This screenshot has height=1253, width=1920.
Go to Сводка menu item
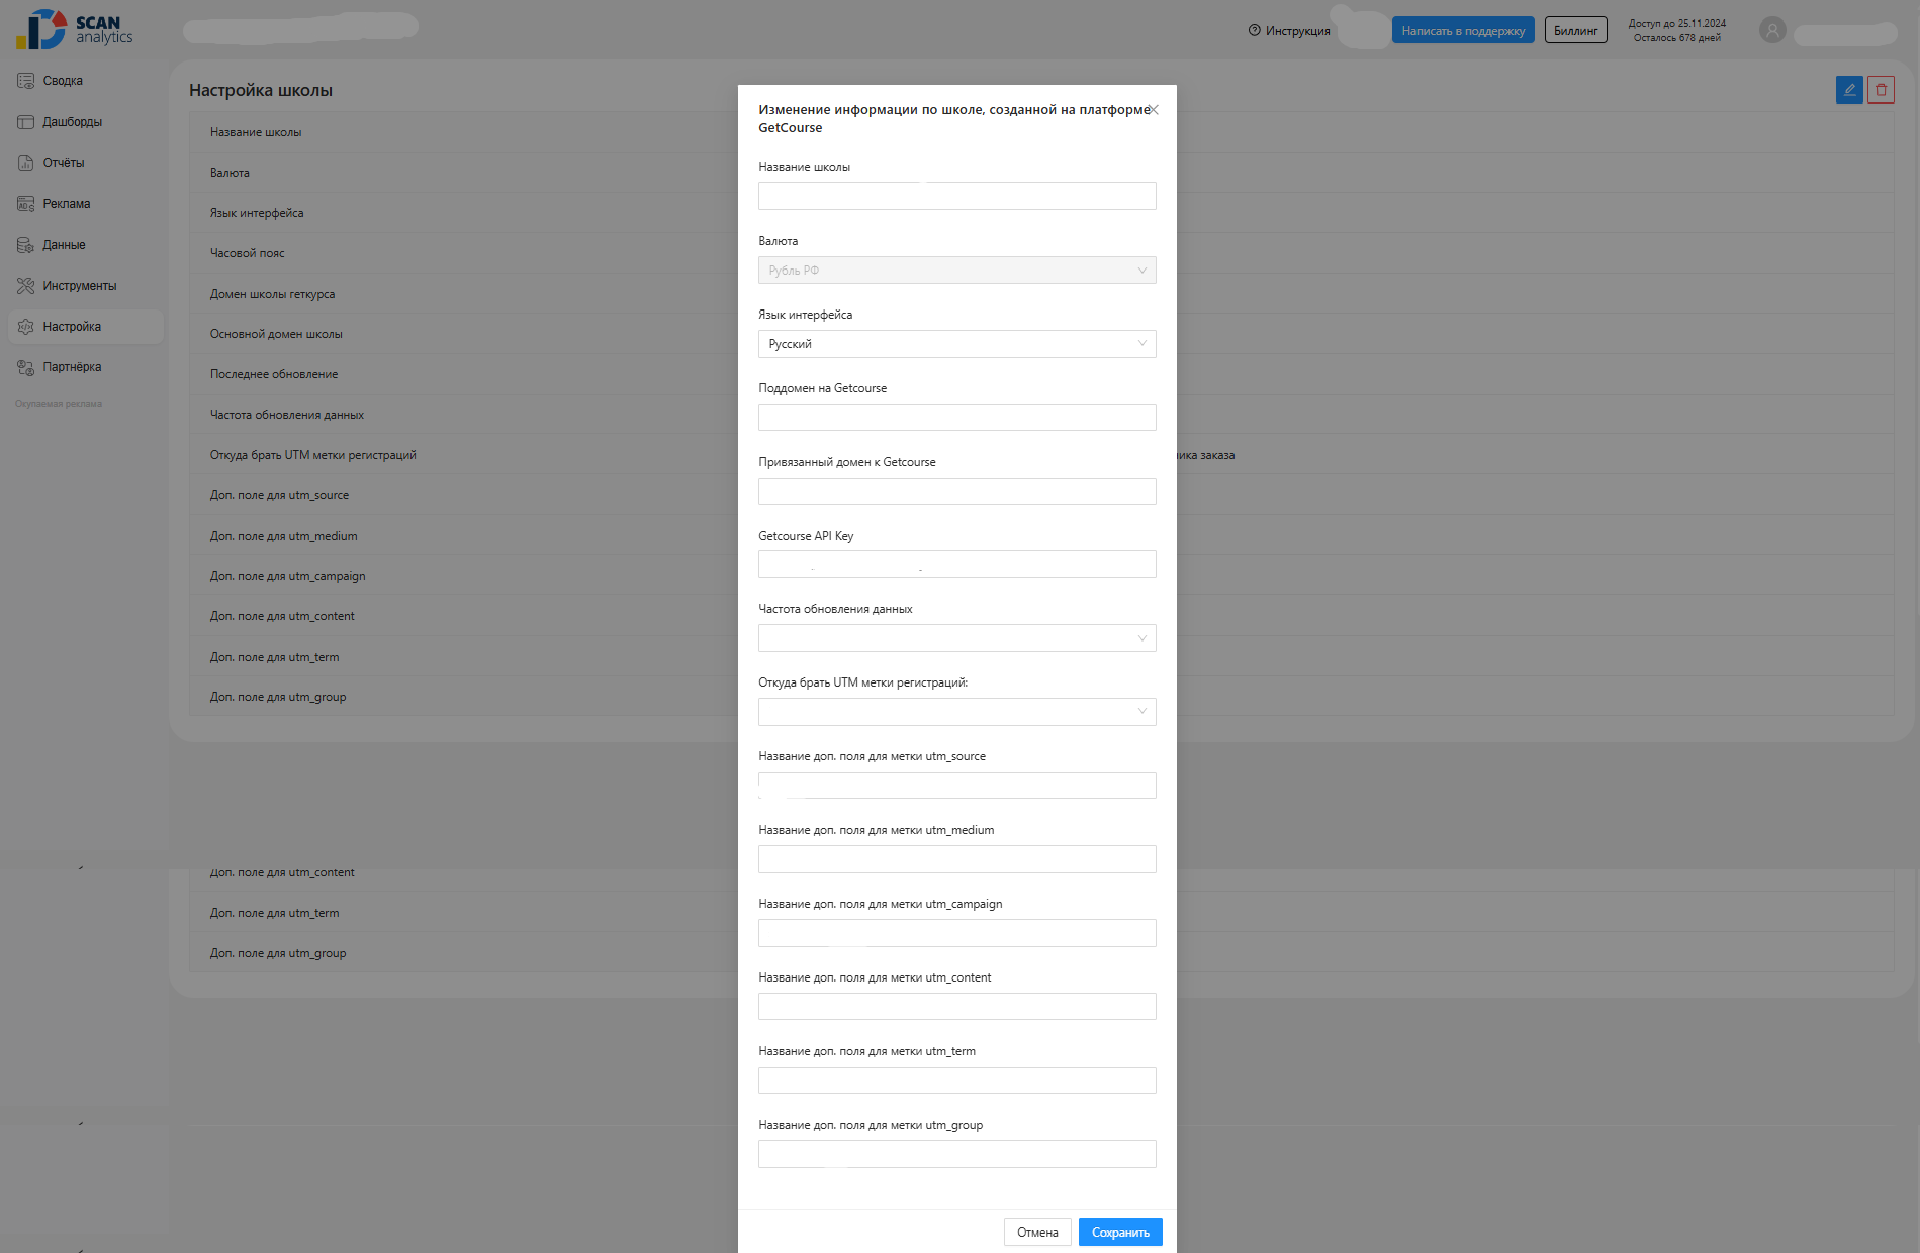[63, 81]
